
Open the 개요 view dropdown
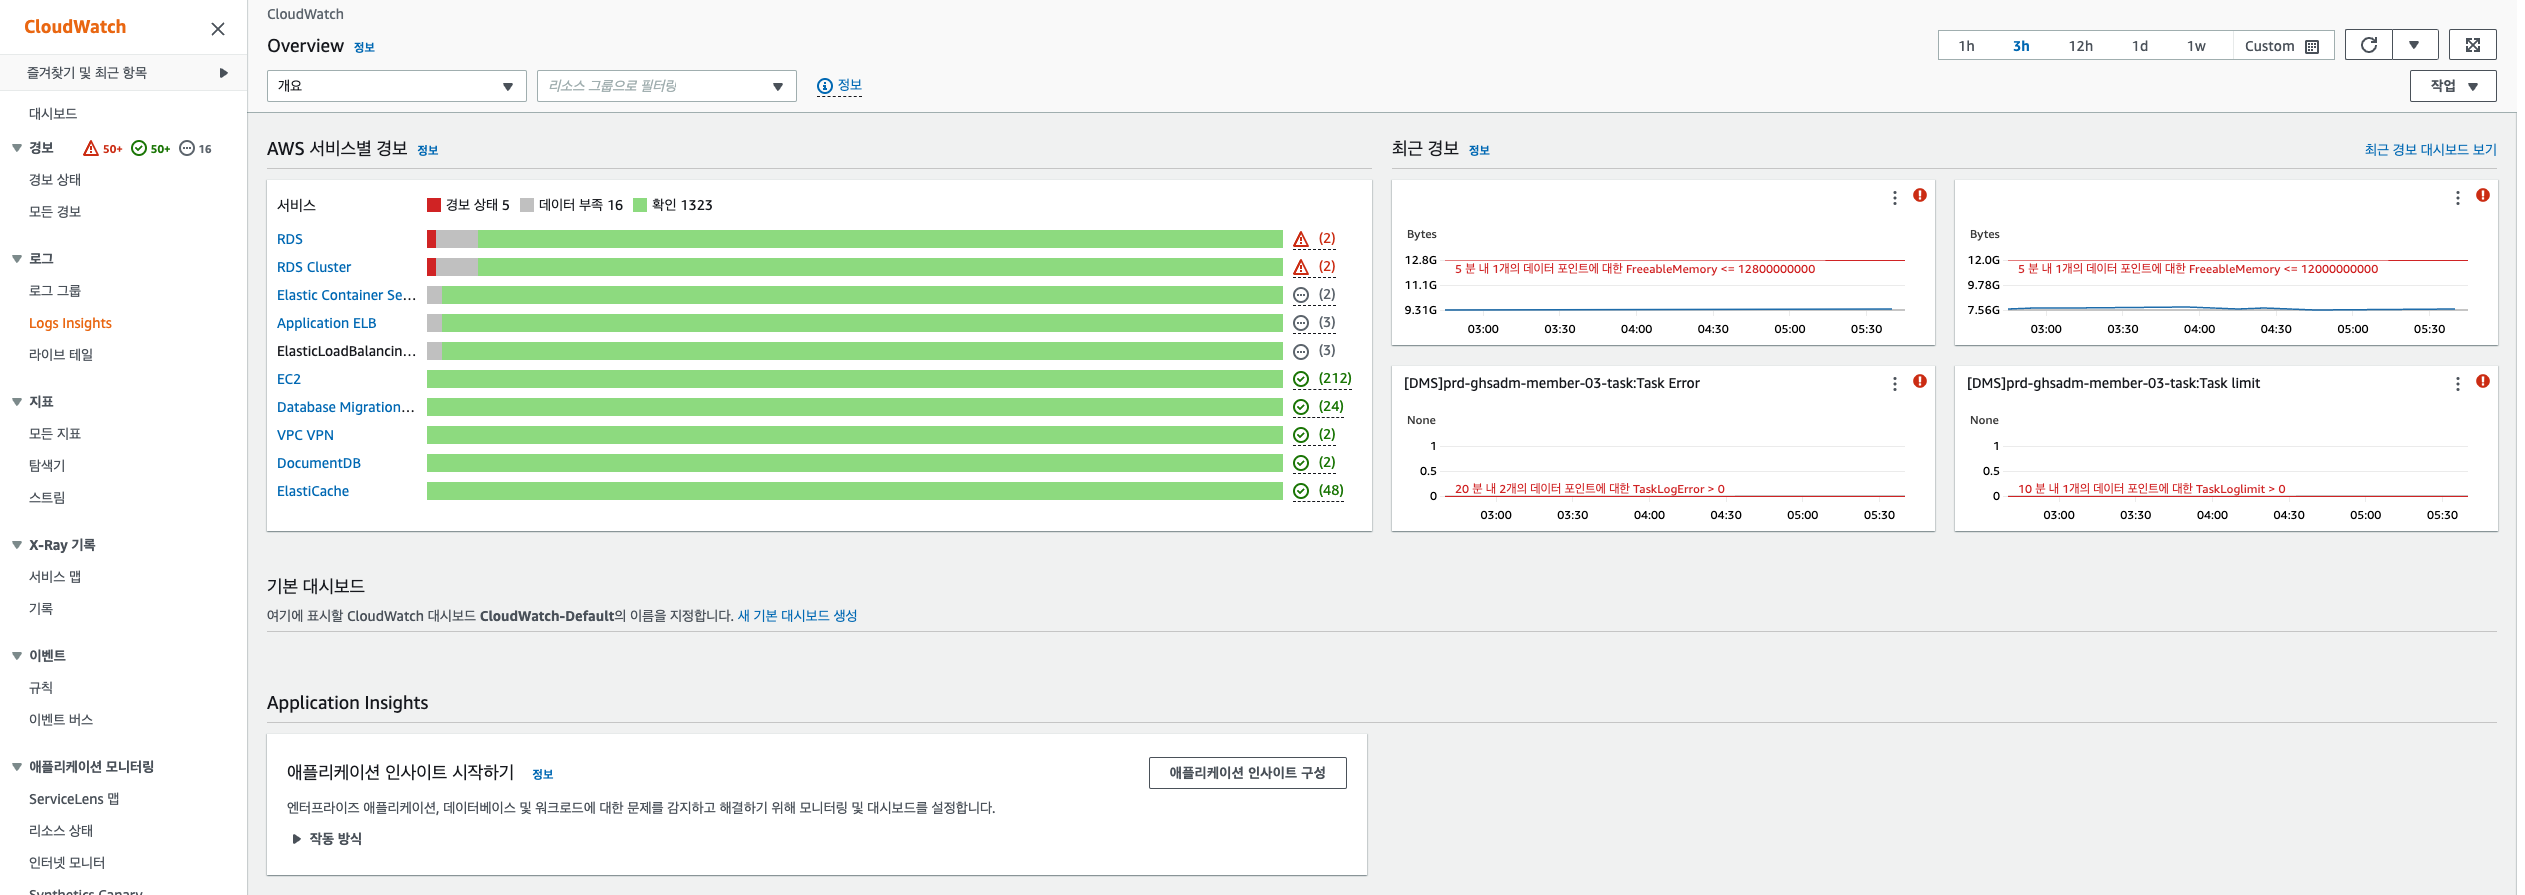click(x=396, y=86)
